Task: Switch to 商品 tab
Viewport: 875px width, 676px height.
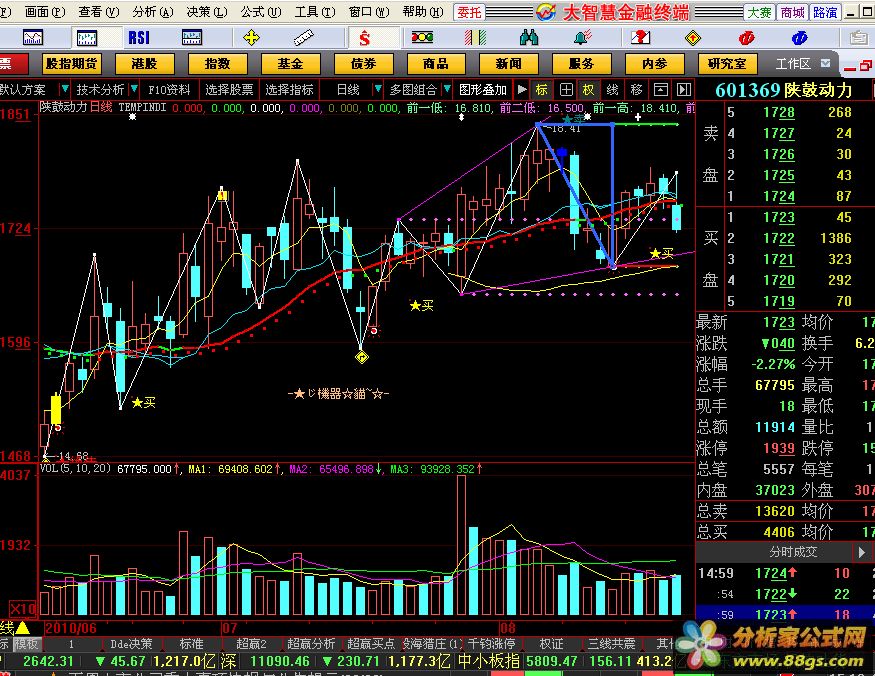Action: 436,64
